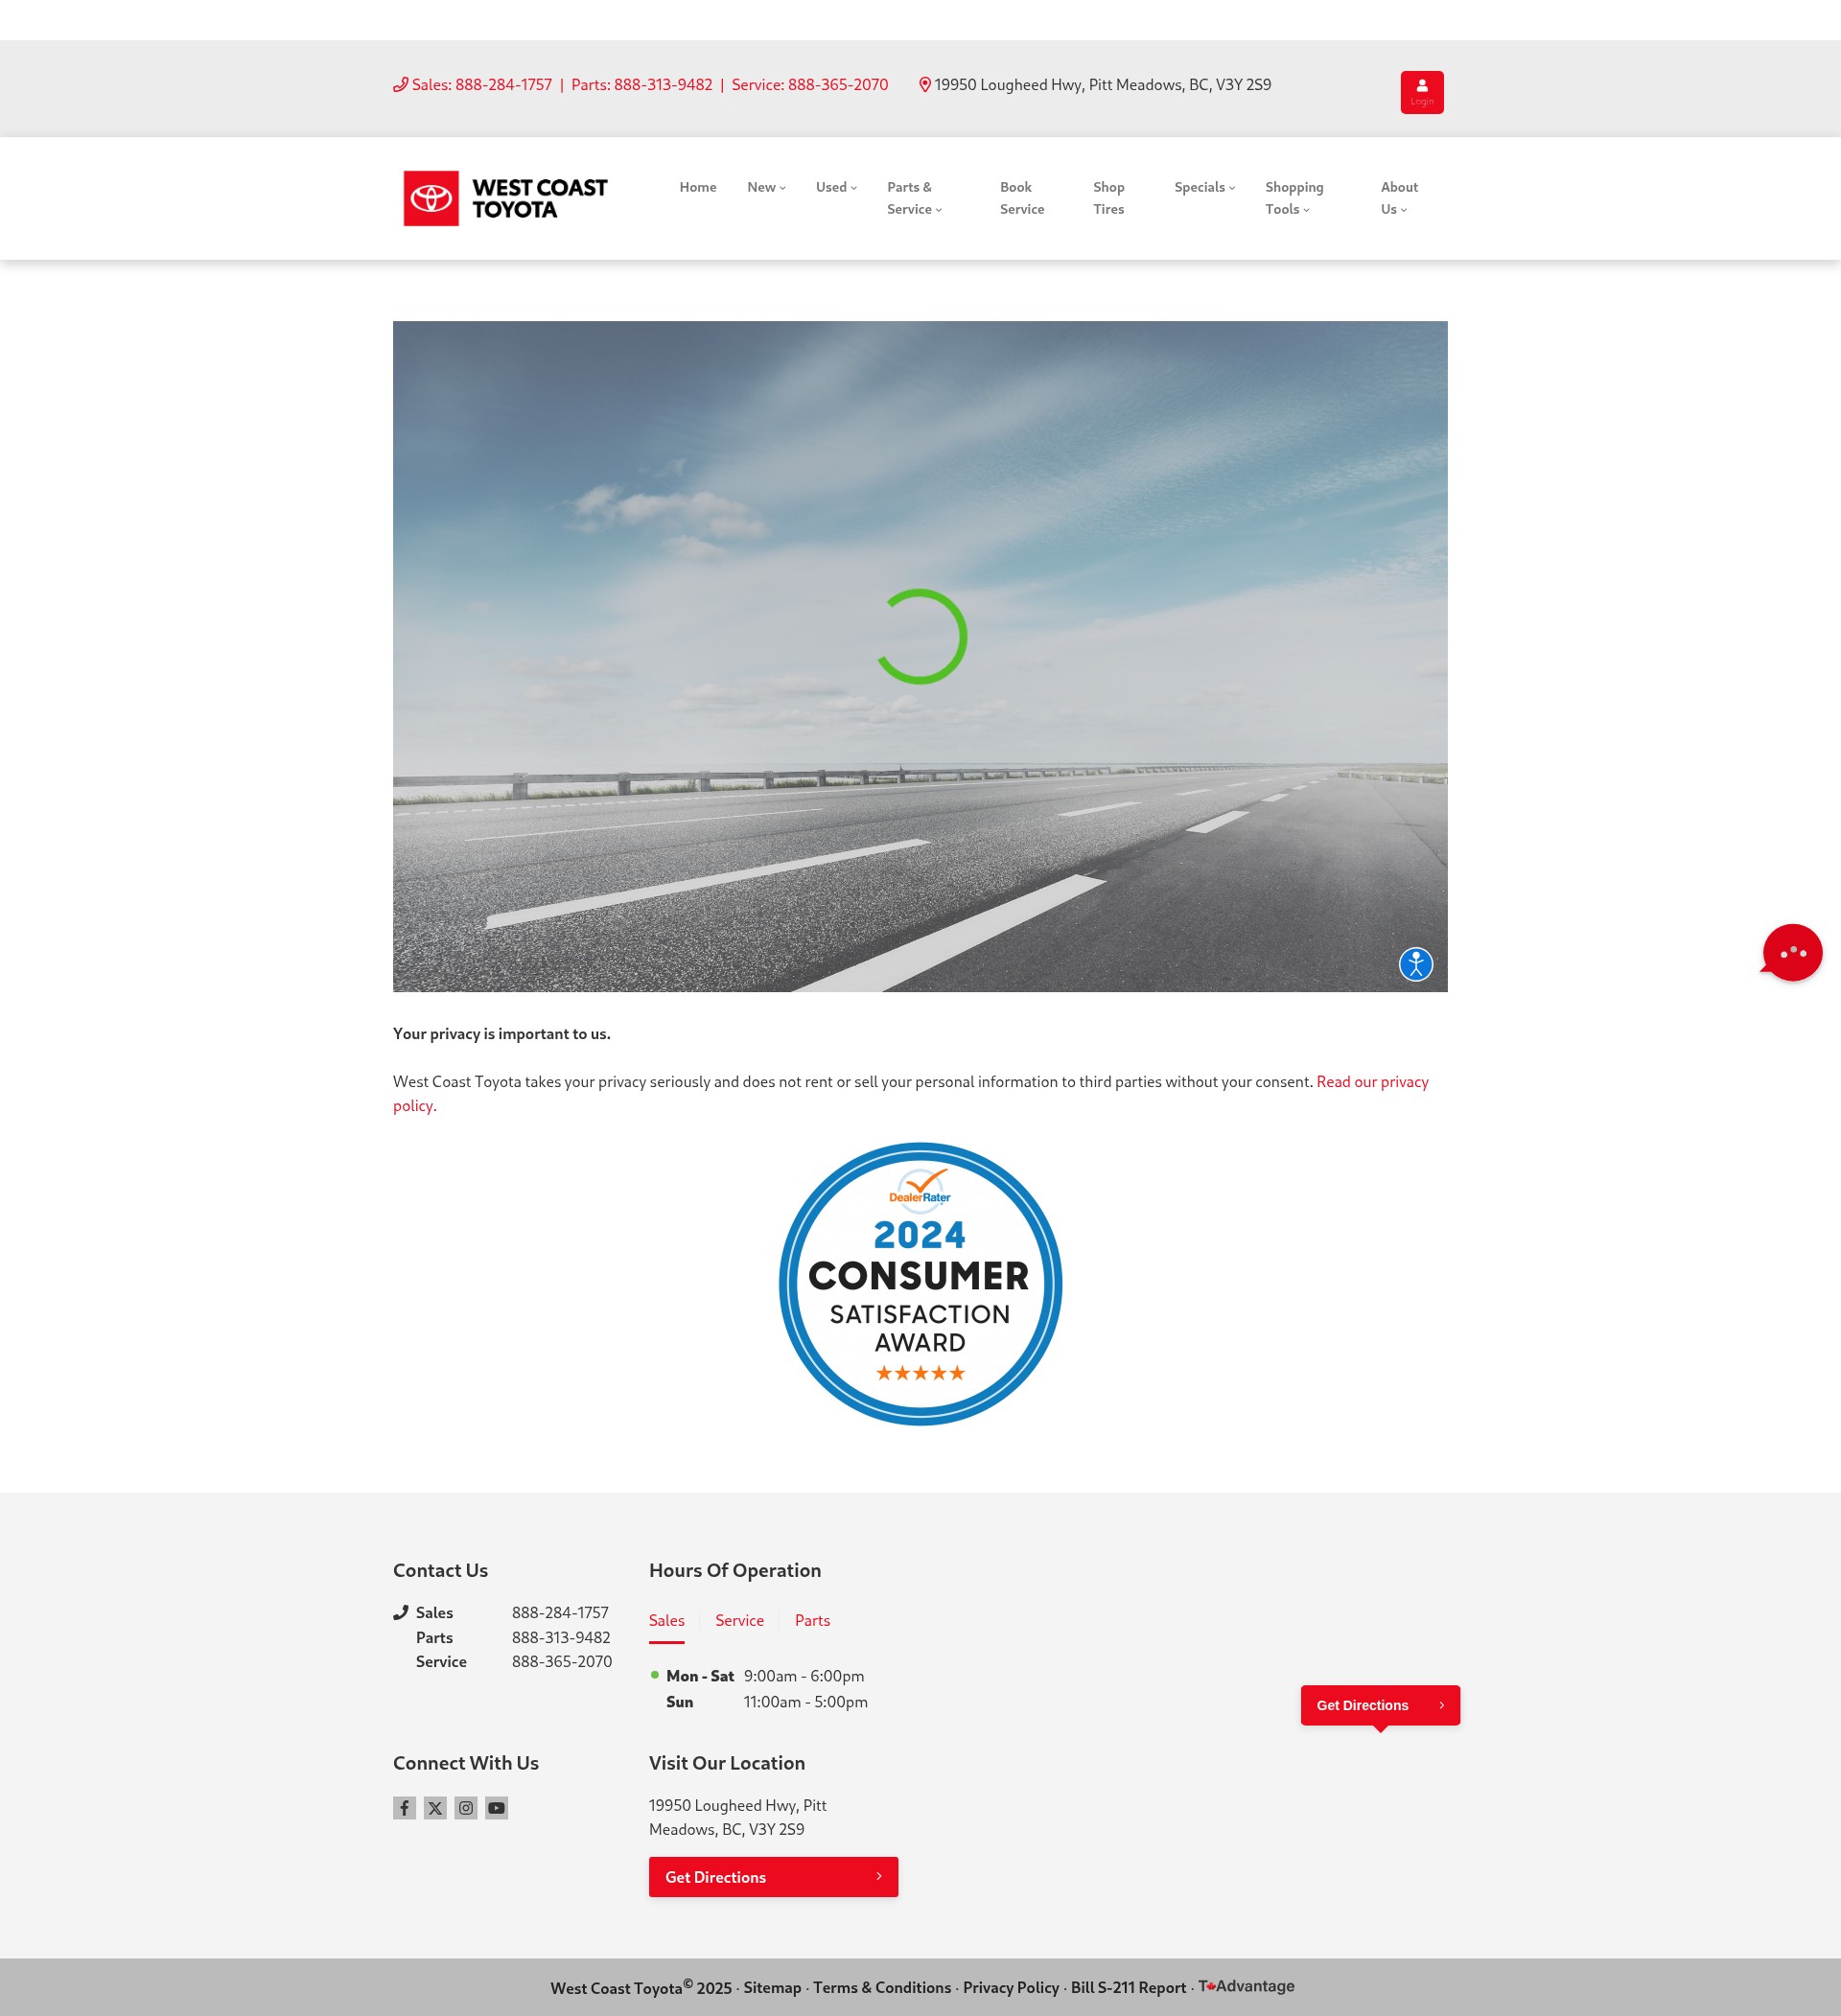1841x2016 pixels.
Task: Call the Service number in the top bar
Action: (x=809, y=85)
